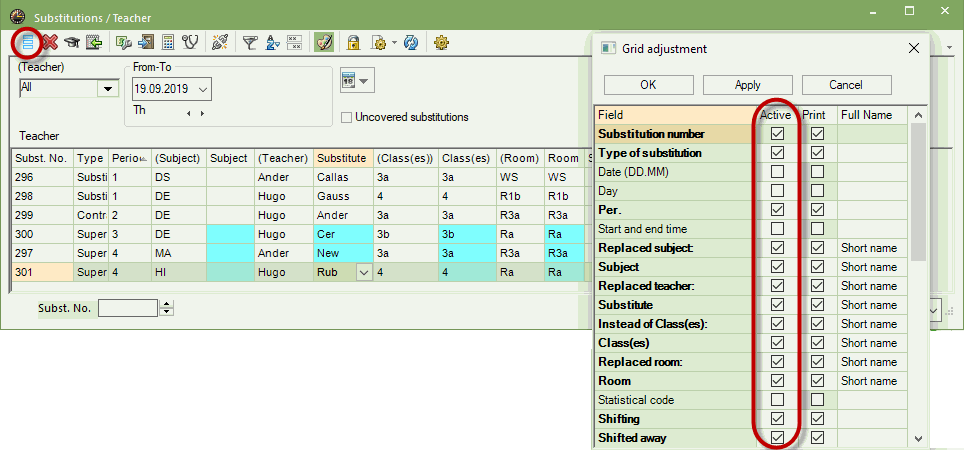Image resolution: width=964 pixels, height=450 pixels.
Task: Click Cancel in Grid adjustment
Action: pyautogui.click(x=847, y=85)
